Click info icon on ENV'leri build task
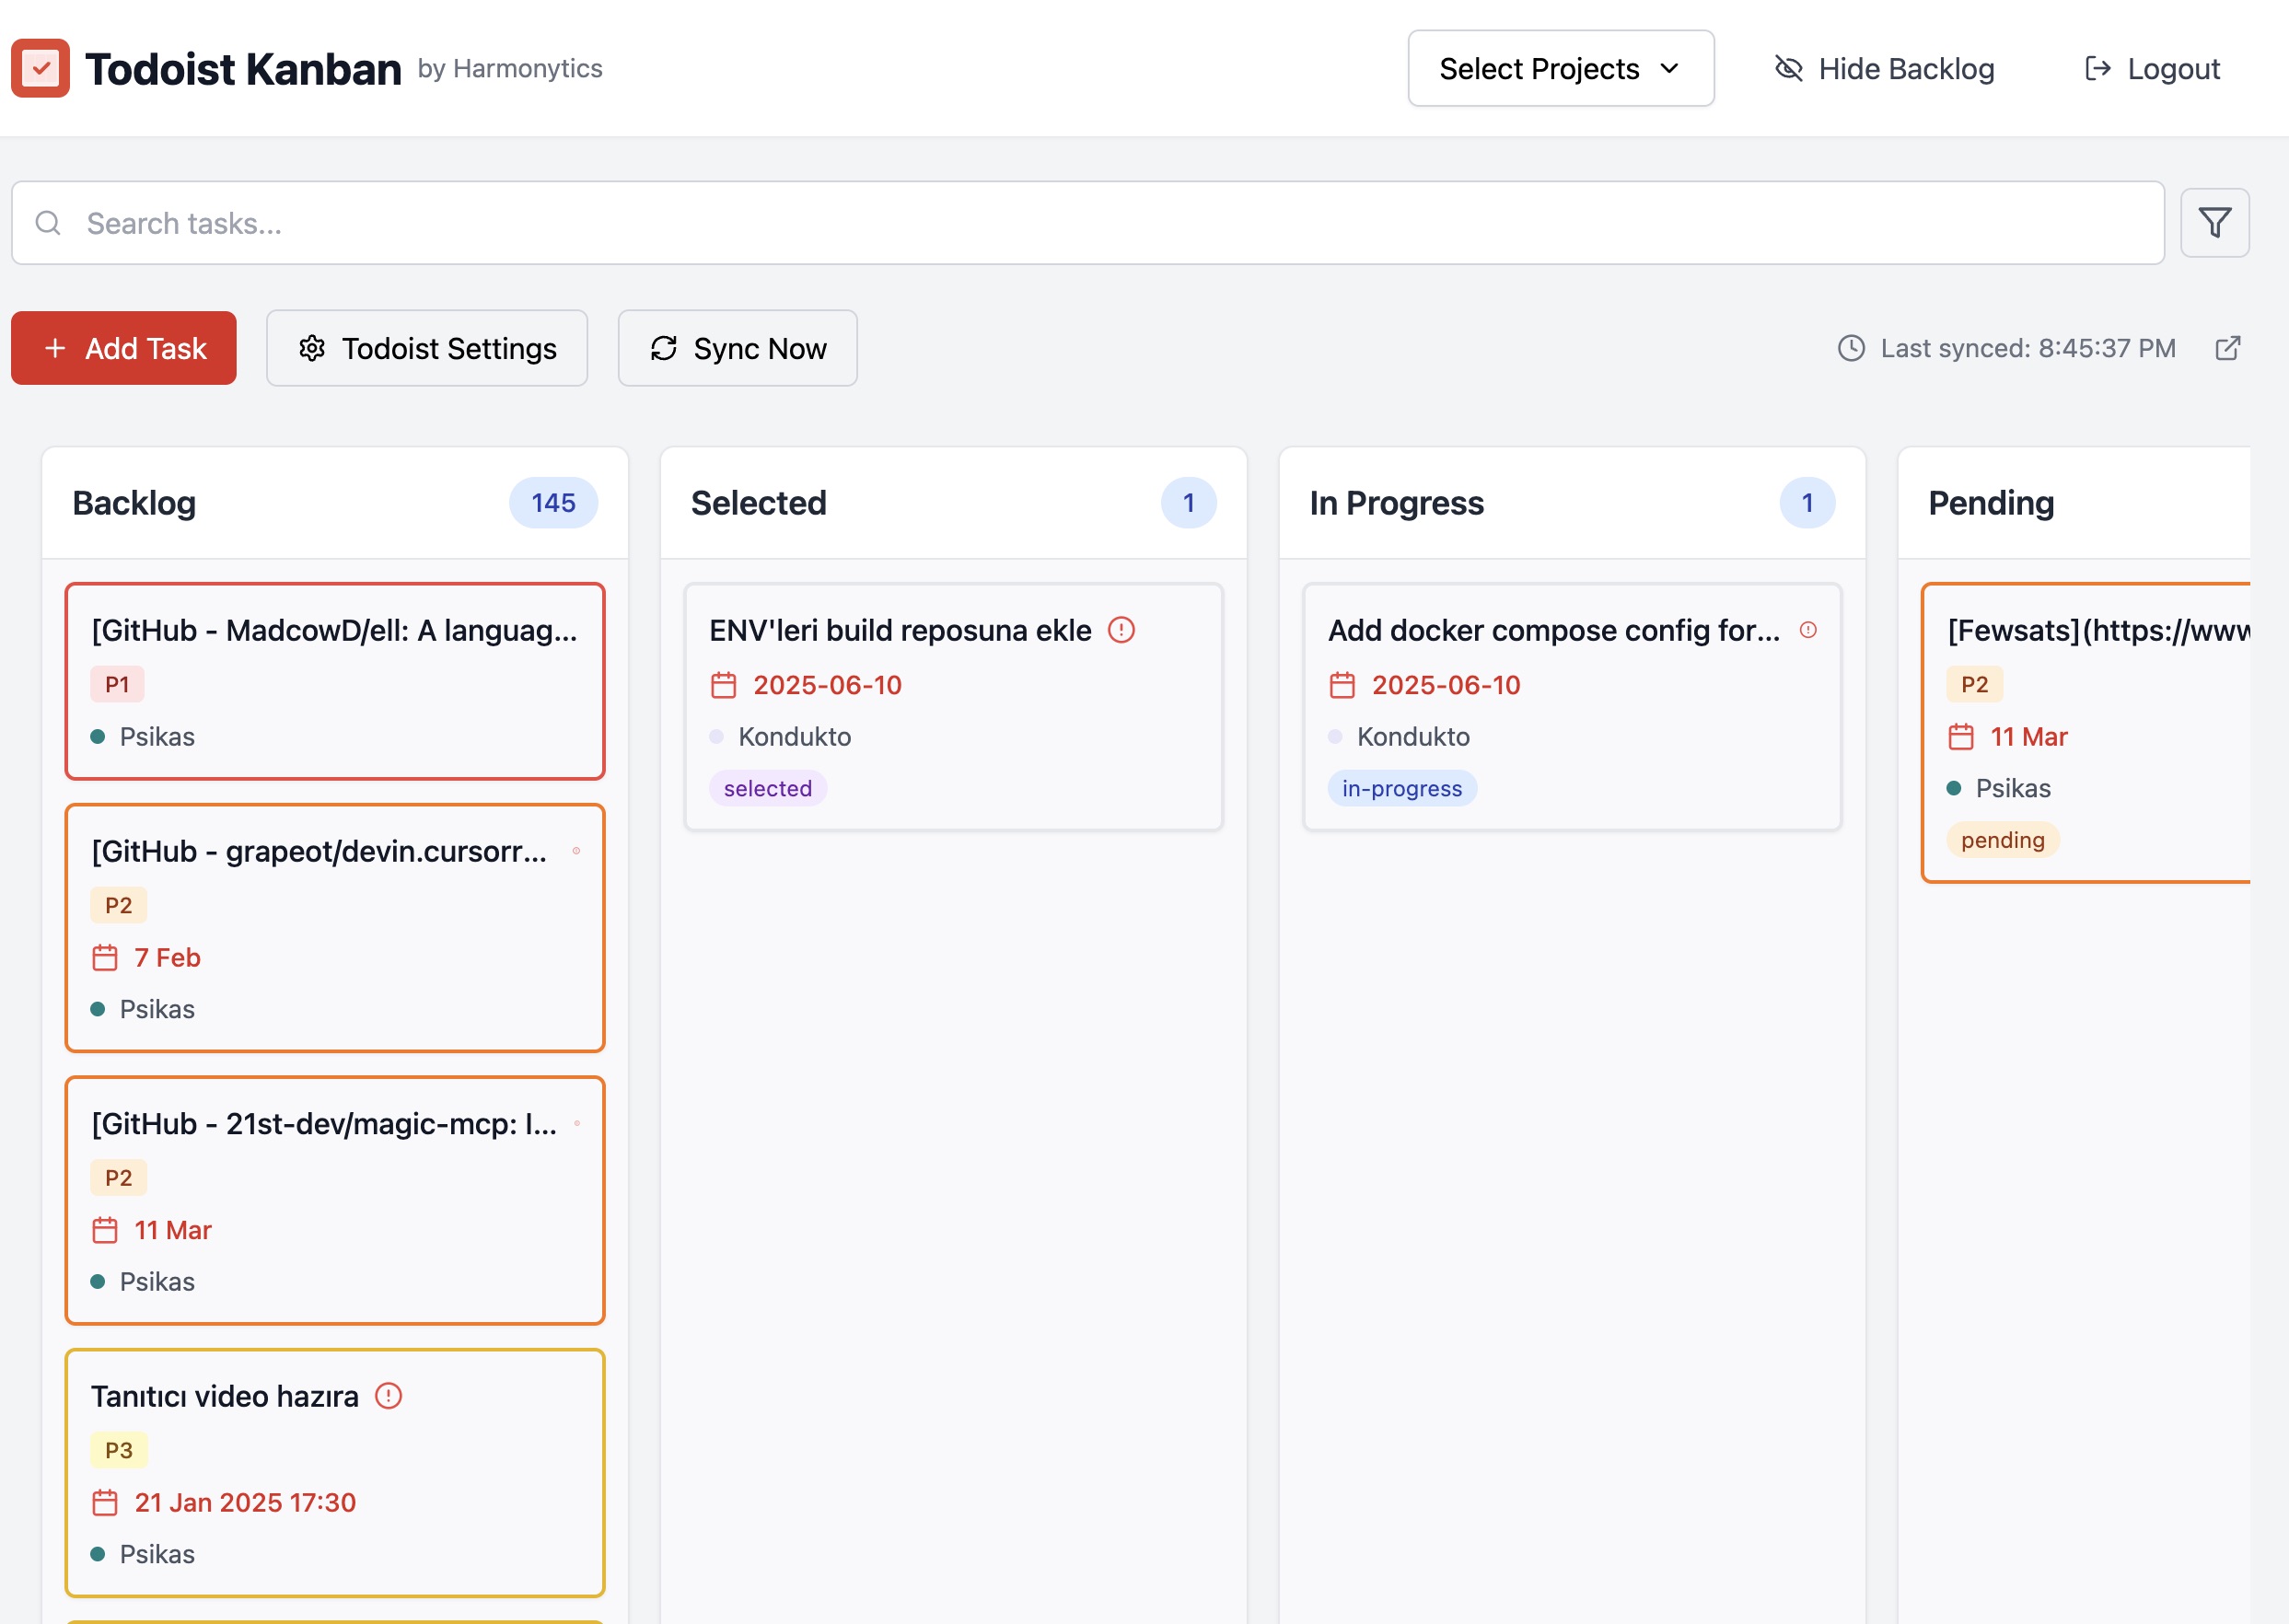Image resolution: width=2289 pixels, height=1624 pixels. click(x=1121, y=630)
